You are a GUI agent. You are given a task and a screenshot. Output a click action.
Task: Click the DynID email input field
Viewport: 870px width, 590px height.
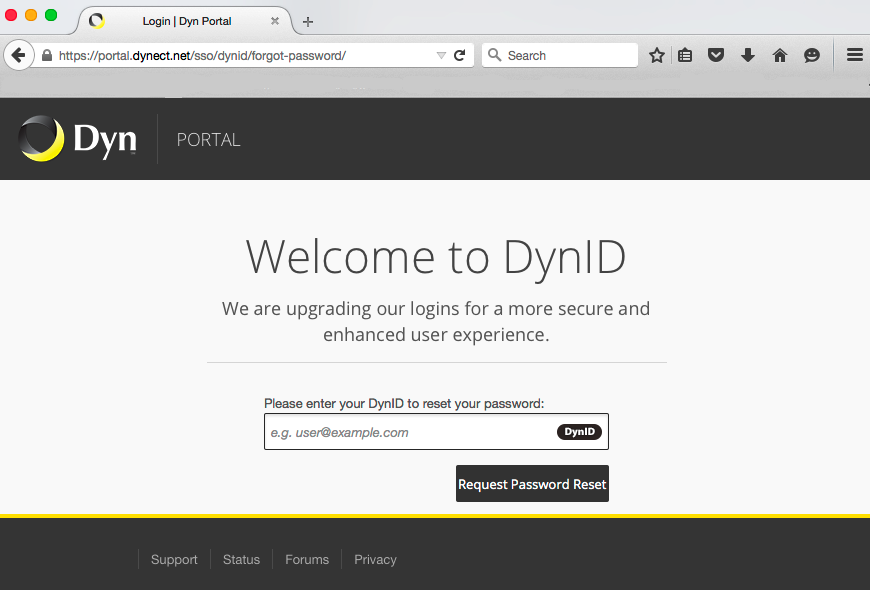pos(436,432)
